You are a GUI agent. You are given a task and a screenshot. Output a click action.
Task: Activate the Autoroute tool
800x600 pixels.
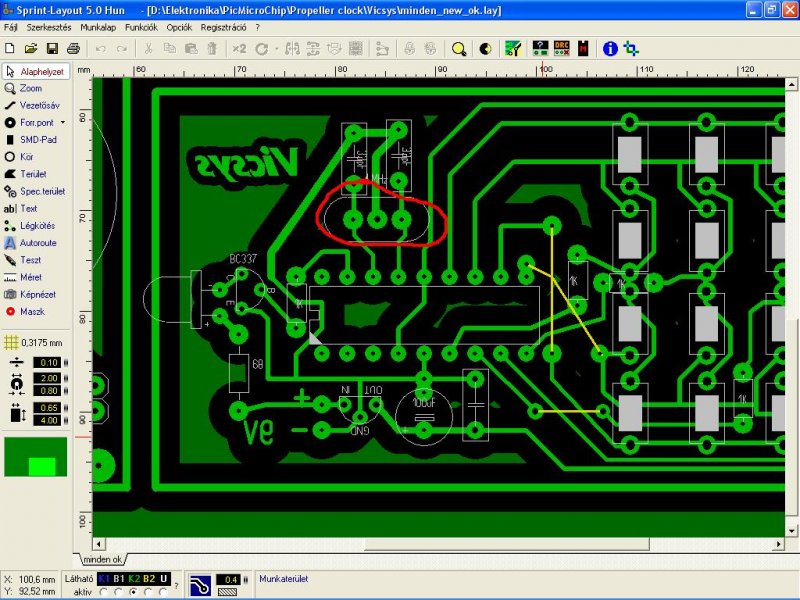[35, 243]
